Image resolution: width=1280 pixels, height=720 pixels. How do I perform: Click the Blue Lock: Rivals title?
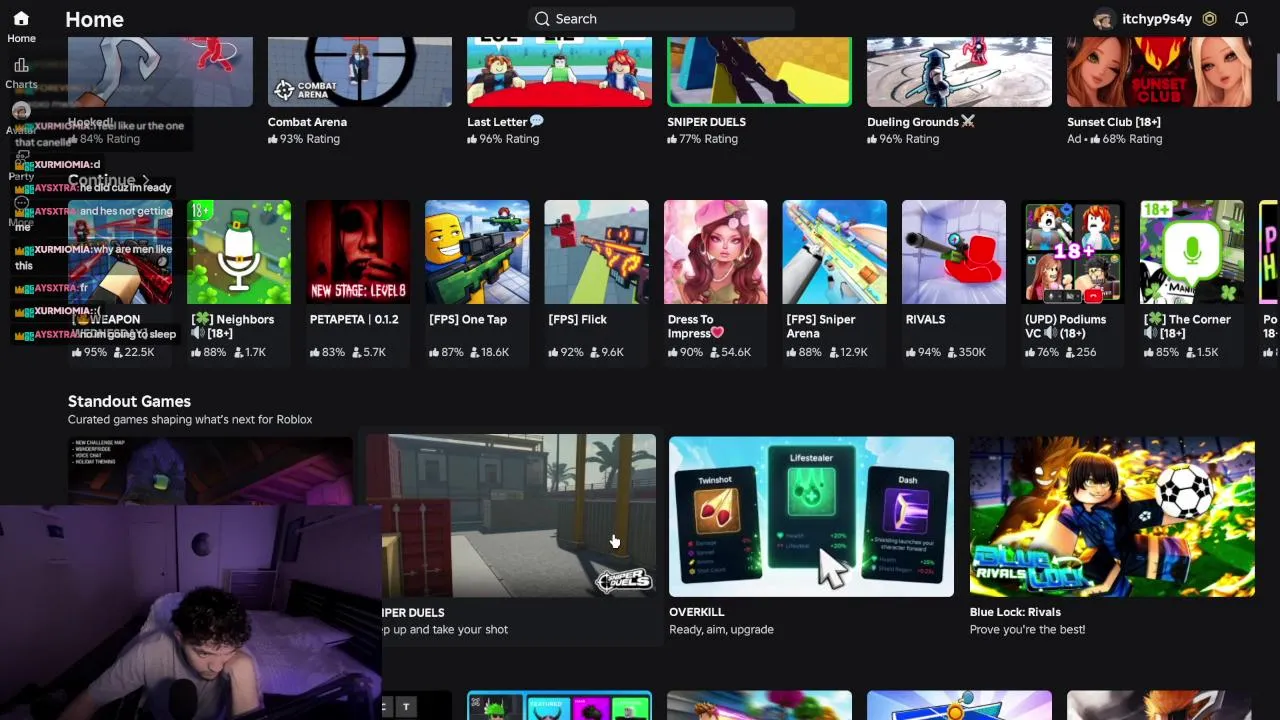tap(1015, 612)
